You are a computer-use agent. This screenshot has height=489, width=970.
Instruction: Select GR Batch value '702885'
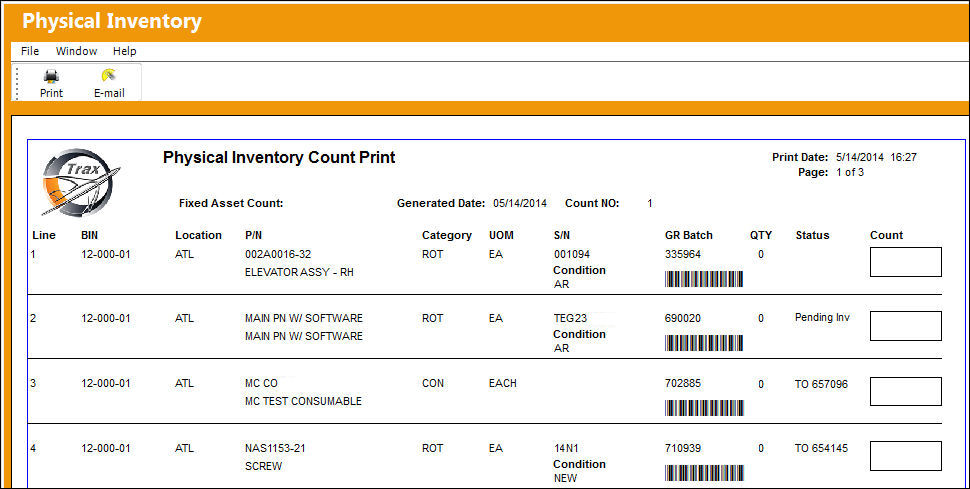(x=683, y=384)
